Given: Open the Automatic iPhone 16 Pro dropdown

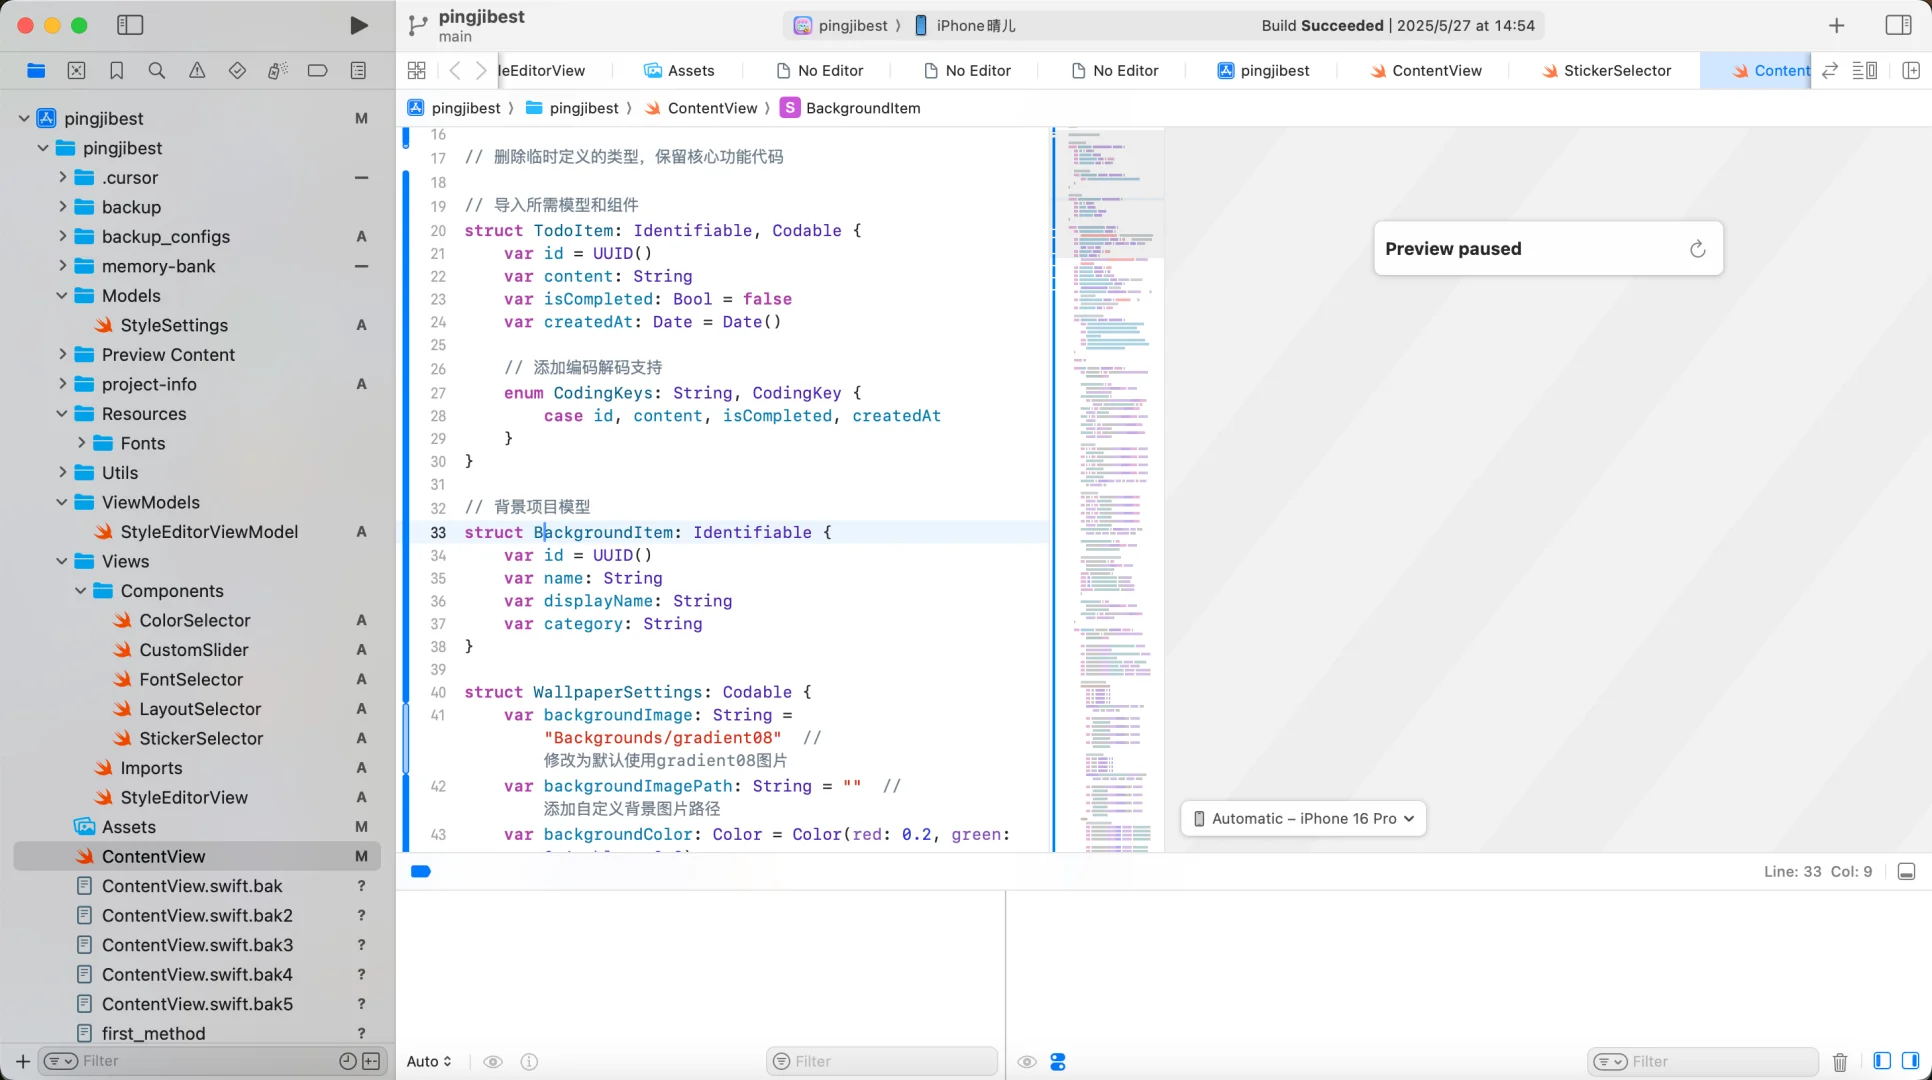Looking at the screenshot, I should (1303, 818).
